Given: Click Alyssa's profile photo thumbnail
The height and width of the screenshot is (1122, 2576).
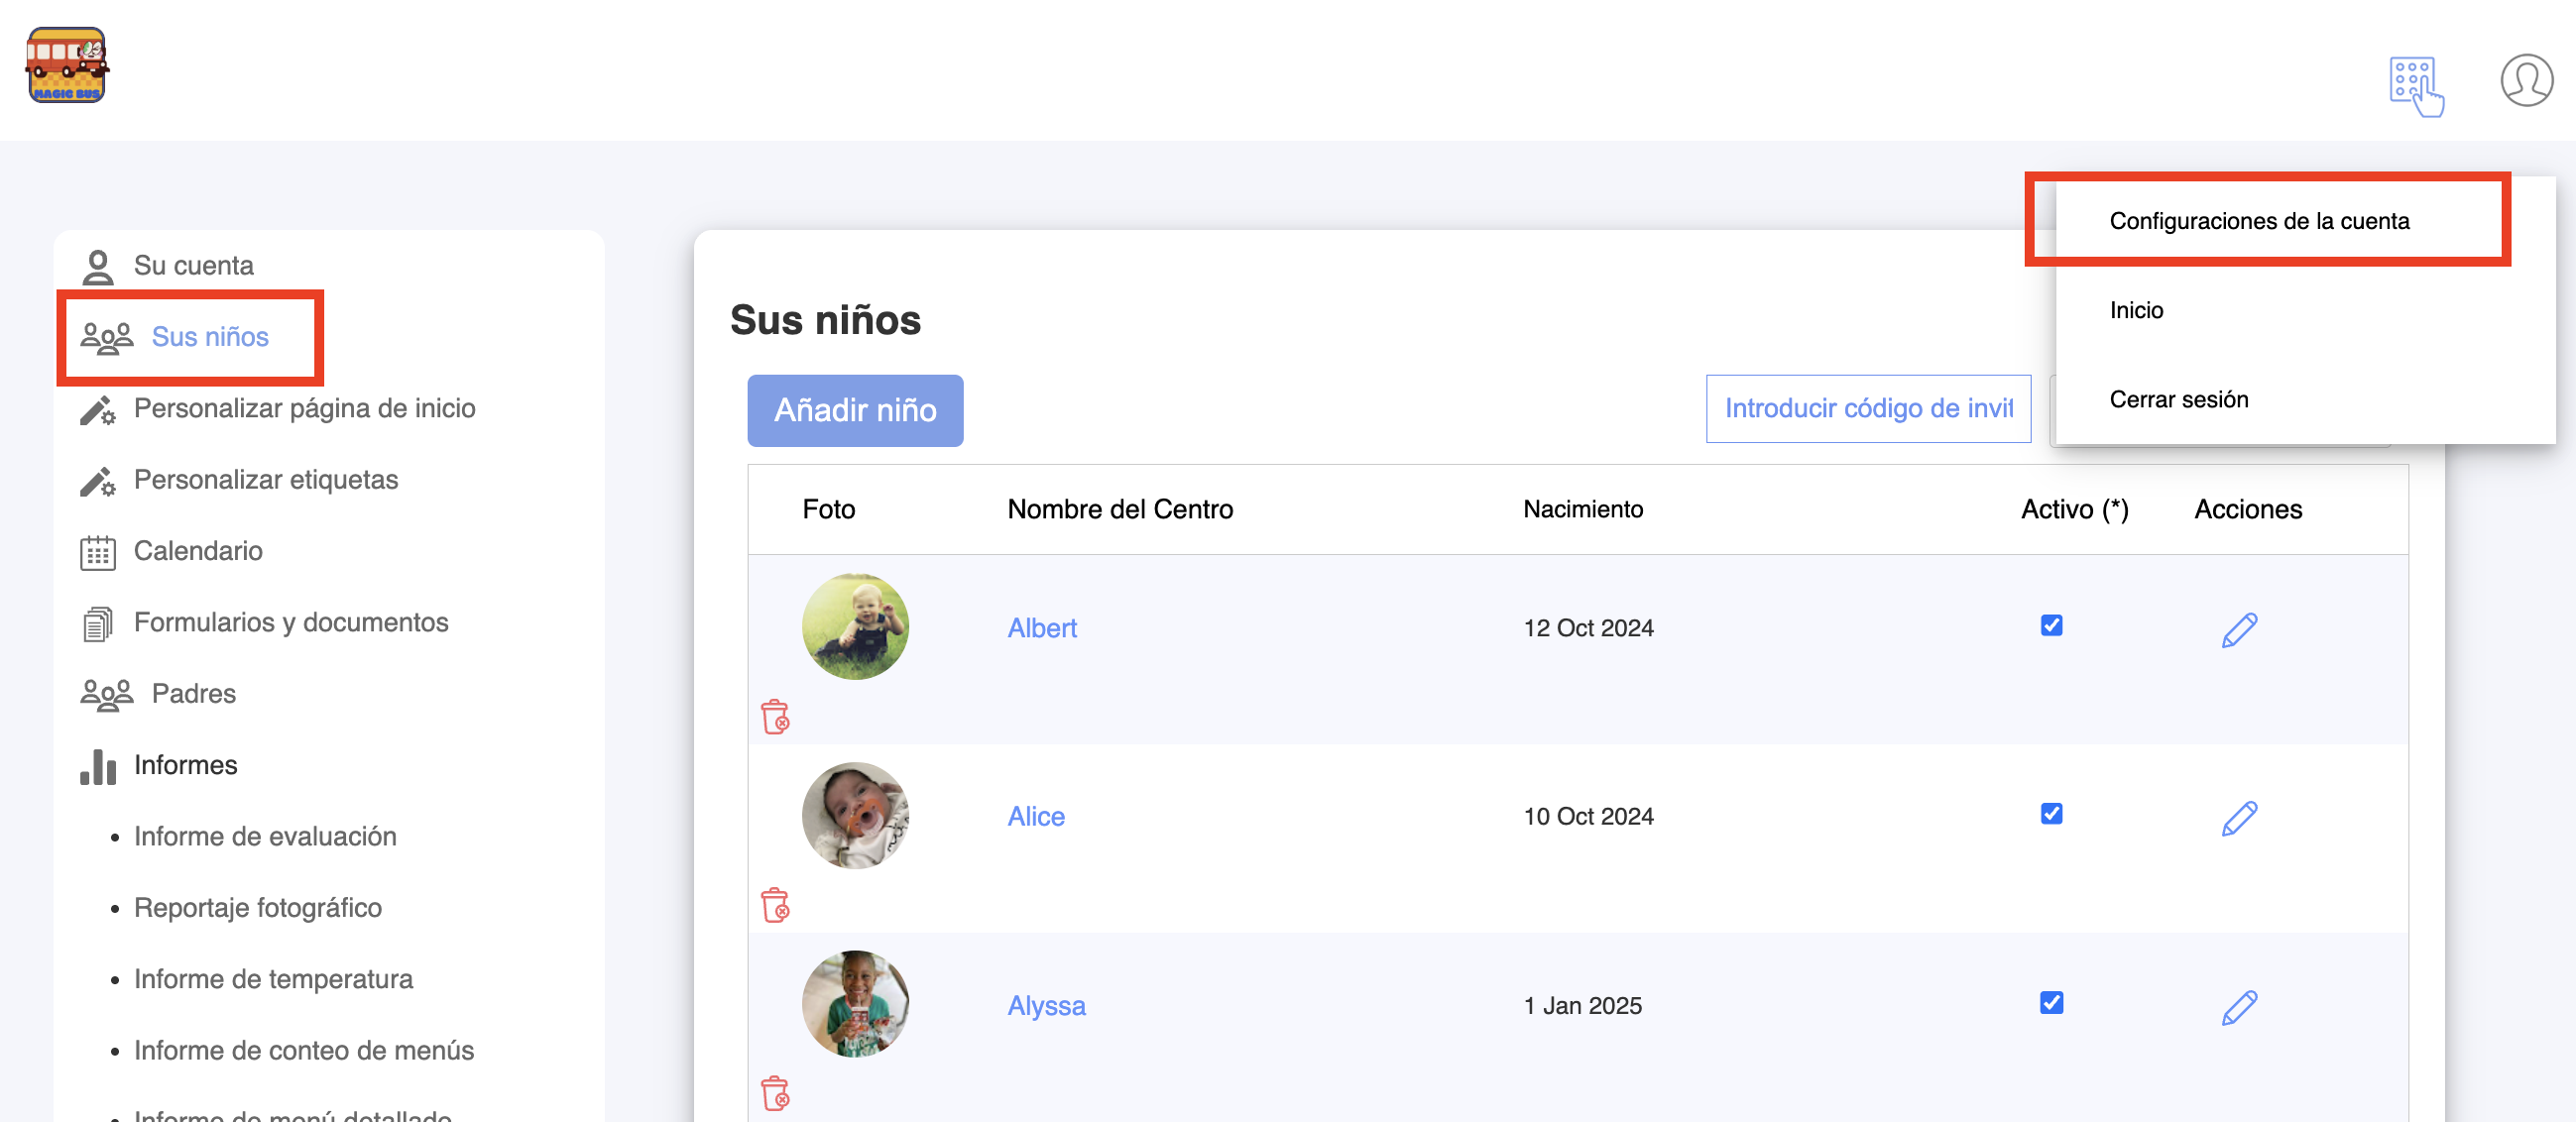Looking at the screenshot, I should (x=855, y=1003).
